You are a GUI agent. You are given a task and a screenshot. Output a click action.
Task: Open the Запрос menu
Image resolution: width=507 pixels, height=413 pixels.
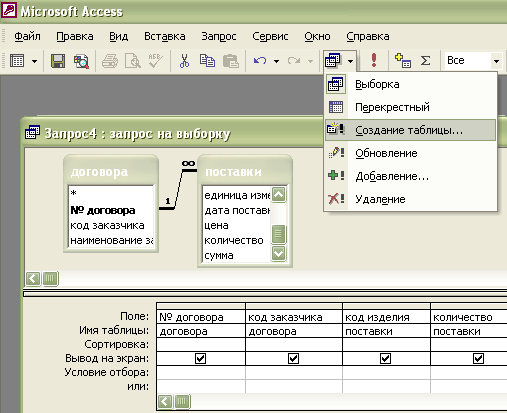[x=219, y=36]
